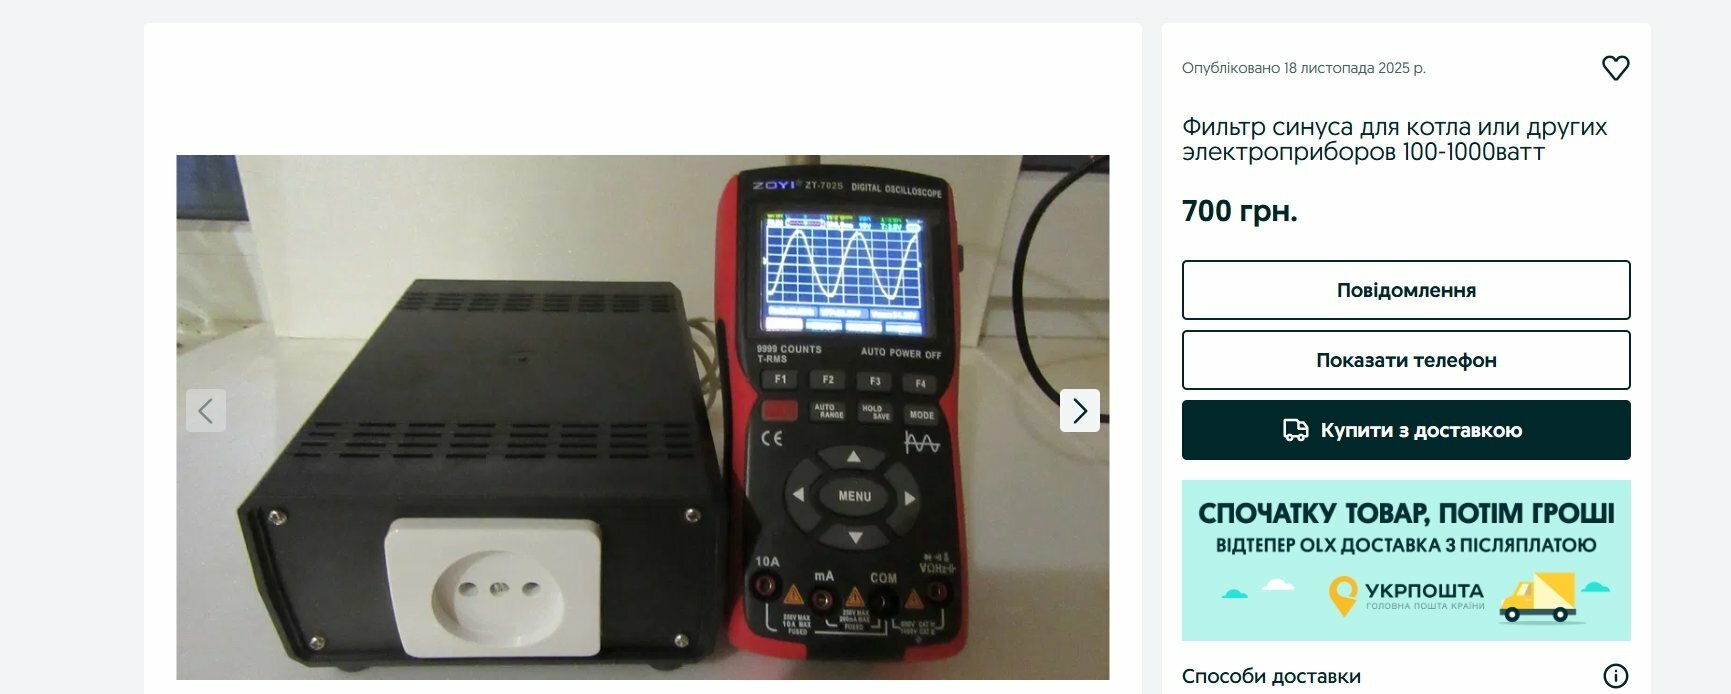Reveal seller number via Показати телефон
Screen dimensions: 1731x694
click(1406, 360)
